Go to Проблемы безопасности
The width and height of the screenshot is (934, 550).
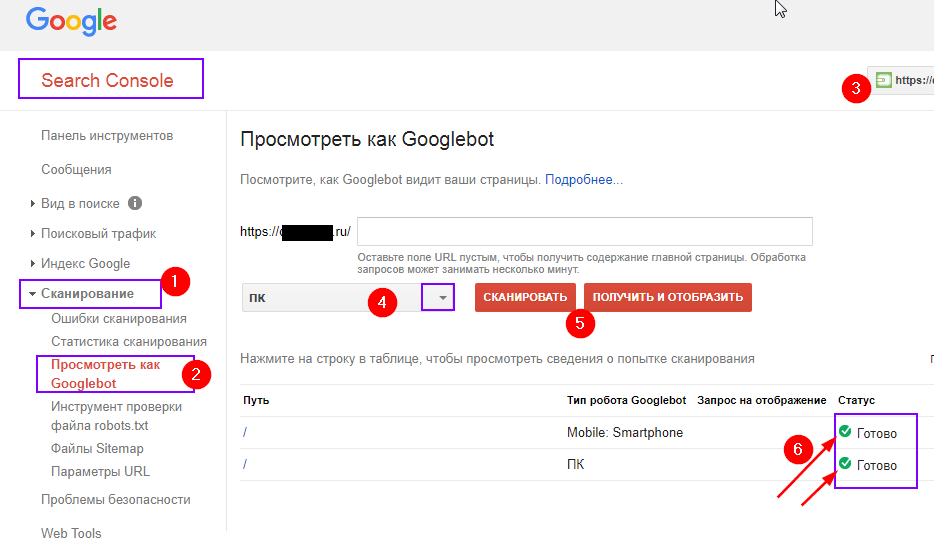coord(116,500)
